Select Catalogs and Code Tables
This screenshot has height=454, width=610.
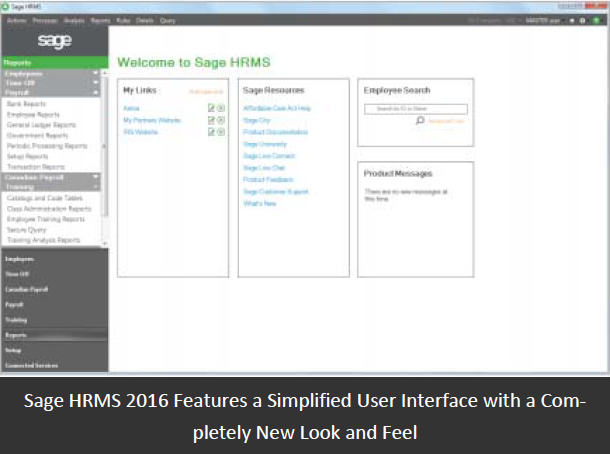tap(45, 198)
